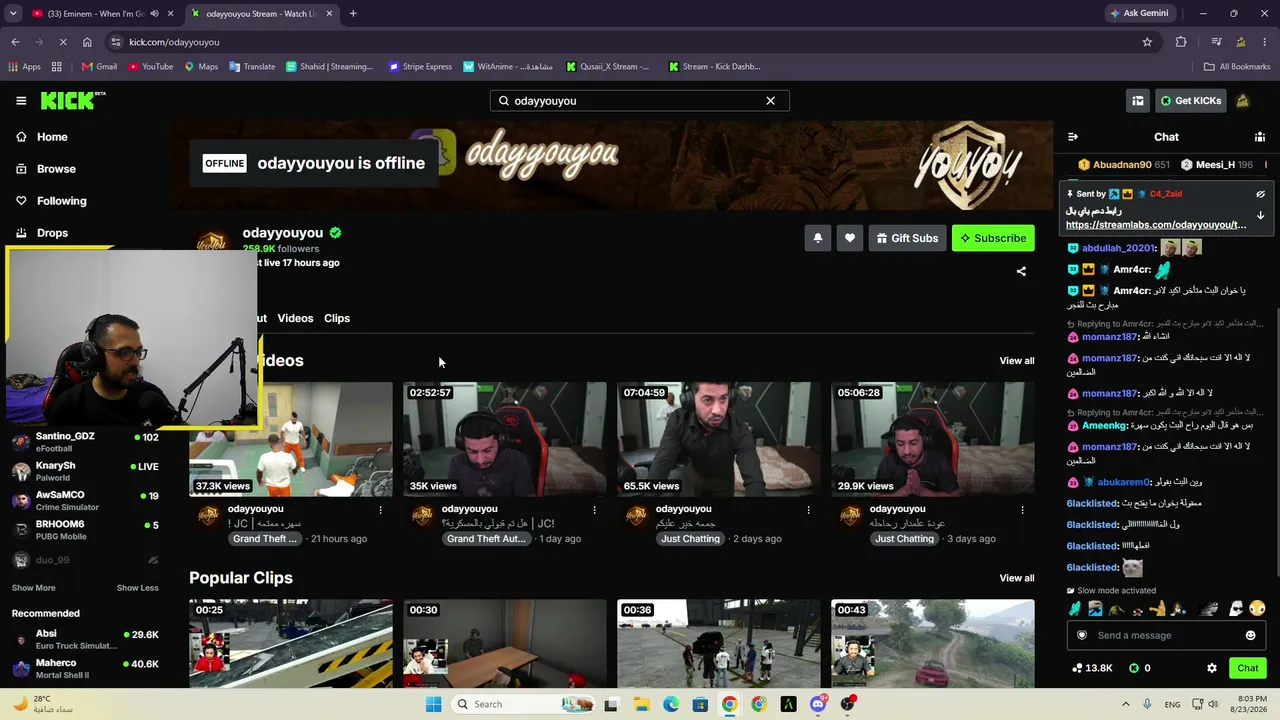Screen dimensions: 1280x720
Task: Click the Send a message chat input
Action: point(1166,636)
